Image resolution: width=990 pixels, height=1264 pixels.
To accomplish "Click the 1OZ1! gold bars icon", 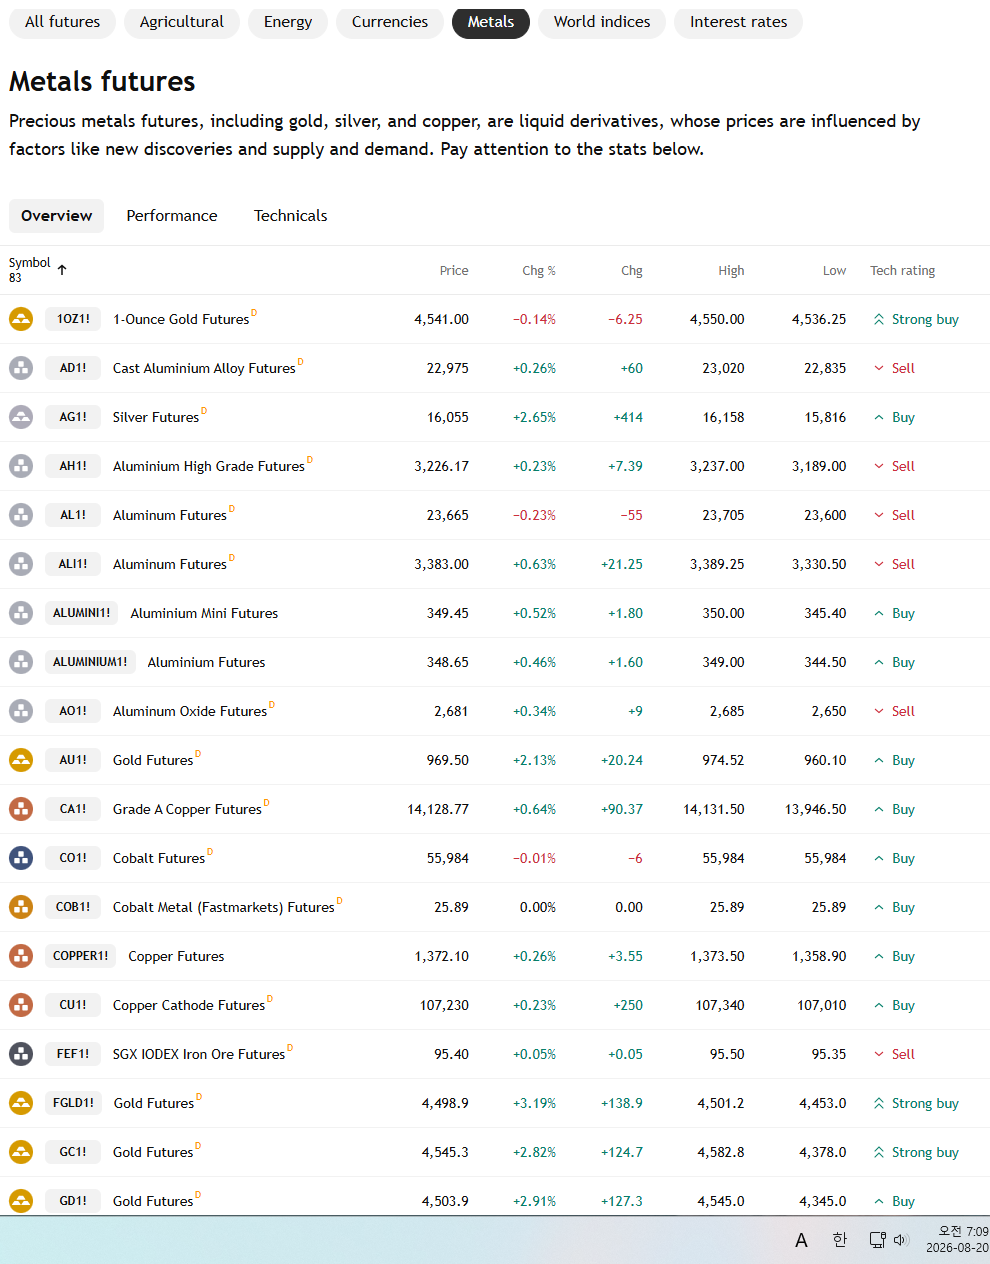I will point(21,319).
